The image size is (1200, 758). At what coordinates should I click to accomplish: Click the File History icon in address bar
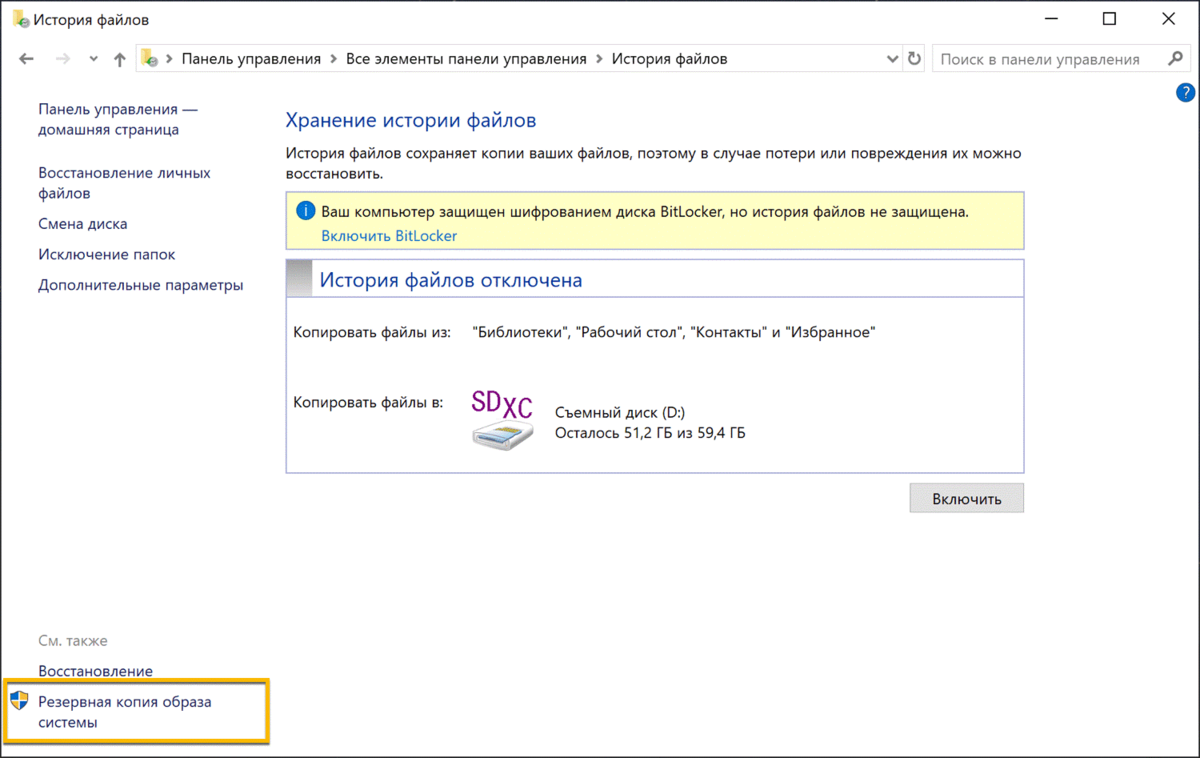click(148, 58)
